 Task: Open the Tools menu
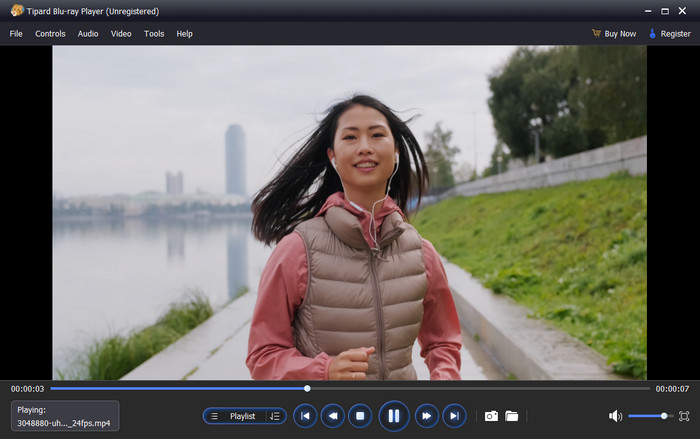pyautogui.click(x=154, y=33)
